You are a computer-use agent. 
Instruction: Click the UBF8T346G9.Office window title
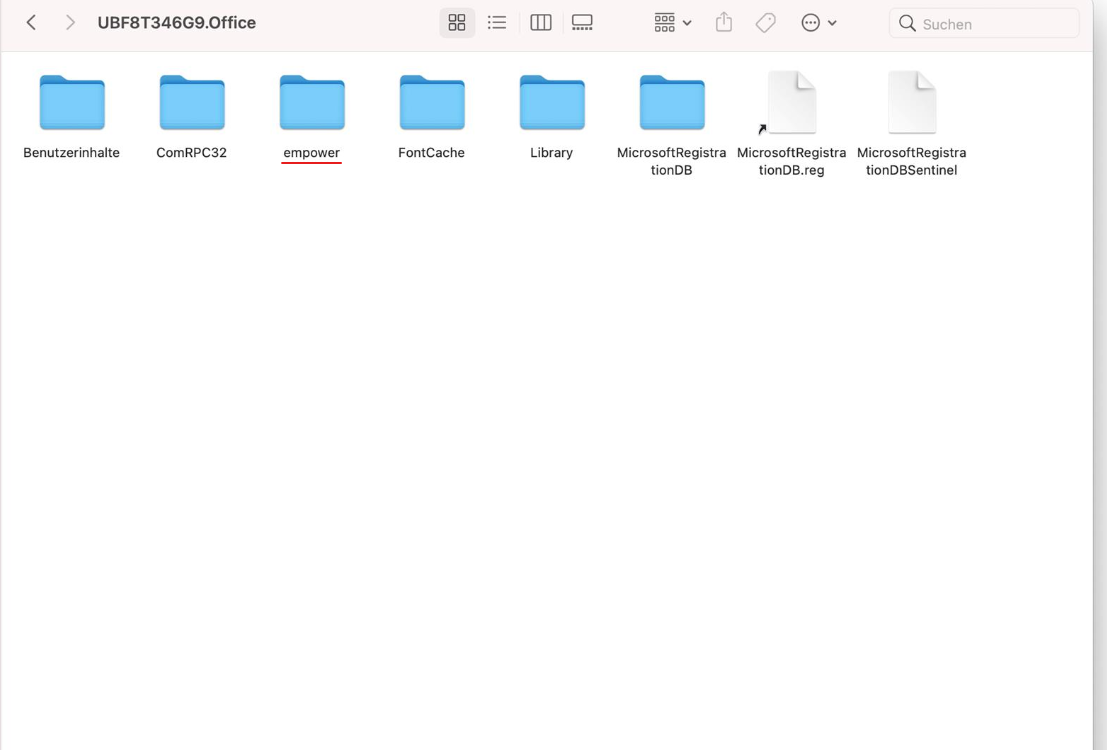click(176, 23)
